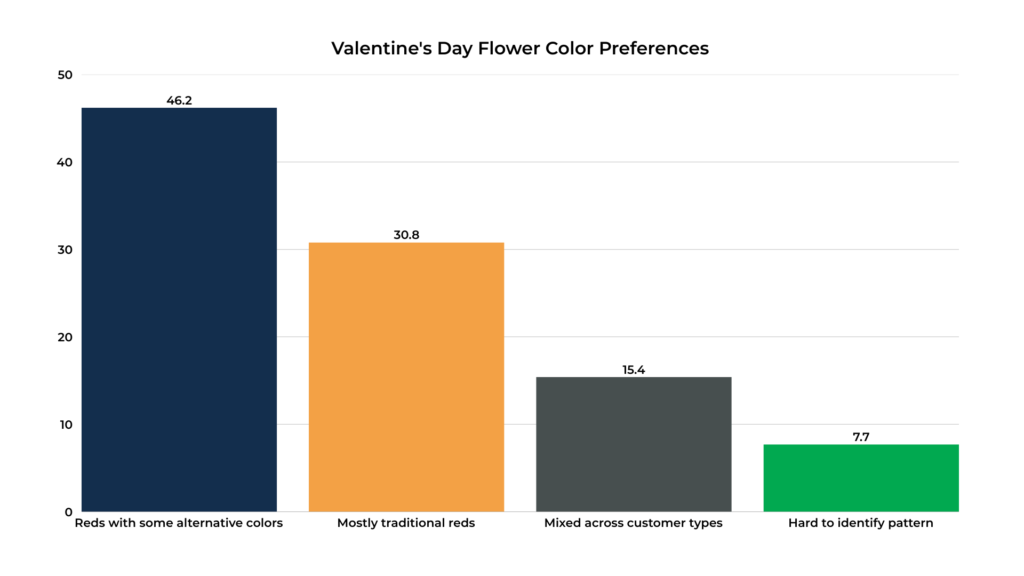Viewport: 1024px width, 576px height.
Task: Click the y-axis tick label 50
Action: click(65, 75)
